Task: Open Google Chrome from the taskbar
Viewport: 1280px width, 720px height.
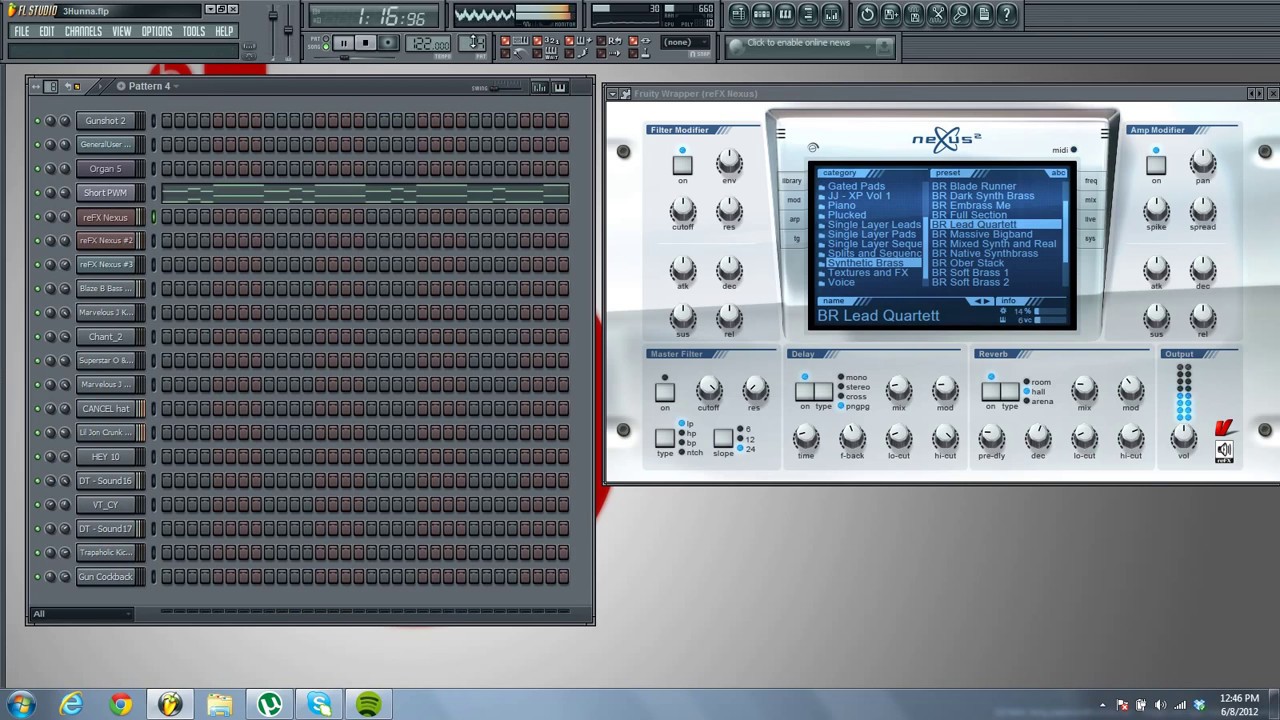Action: coord(120,705)
